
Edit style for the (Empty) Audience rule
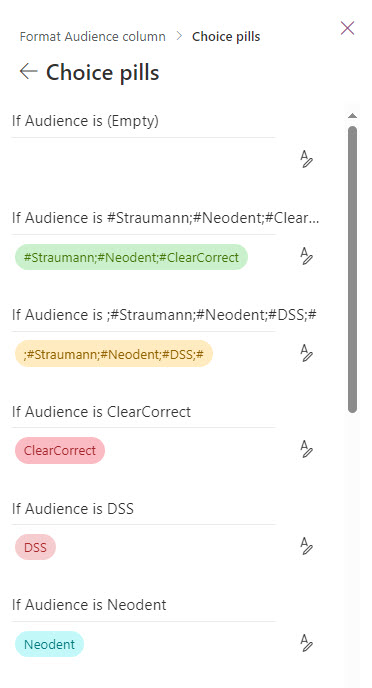pos(306,159)
